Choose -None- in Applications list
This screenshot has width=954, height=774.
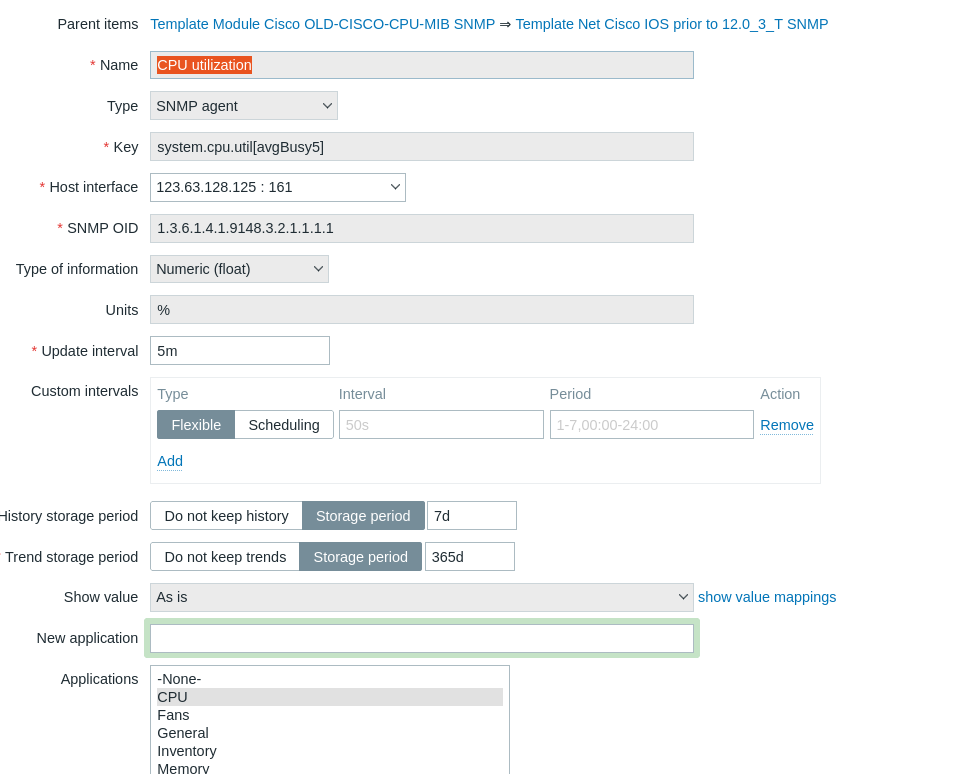coord(180,679)
